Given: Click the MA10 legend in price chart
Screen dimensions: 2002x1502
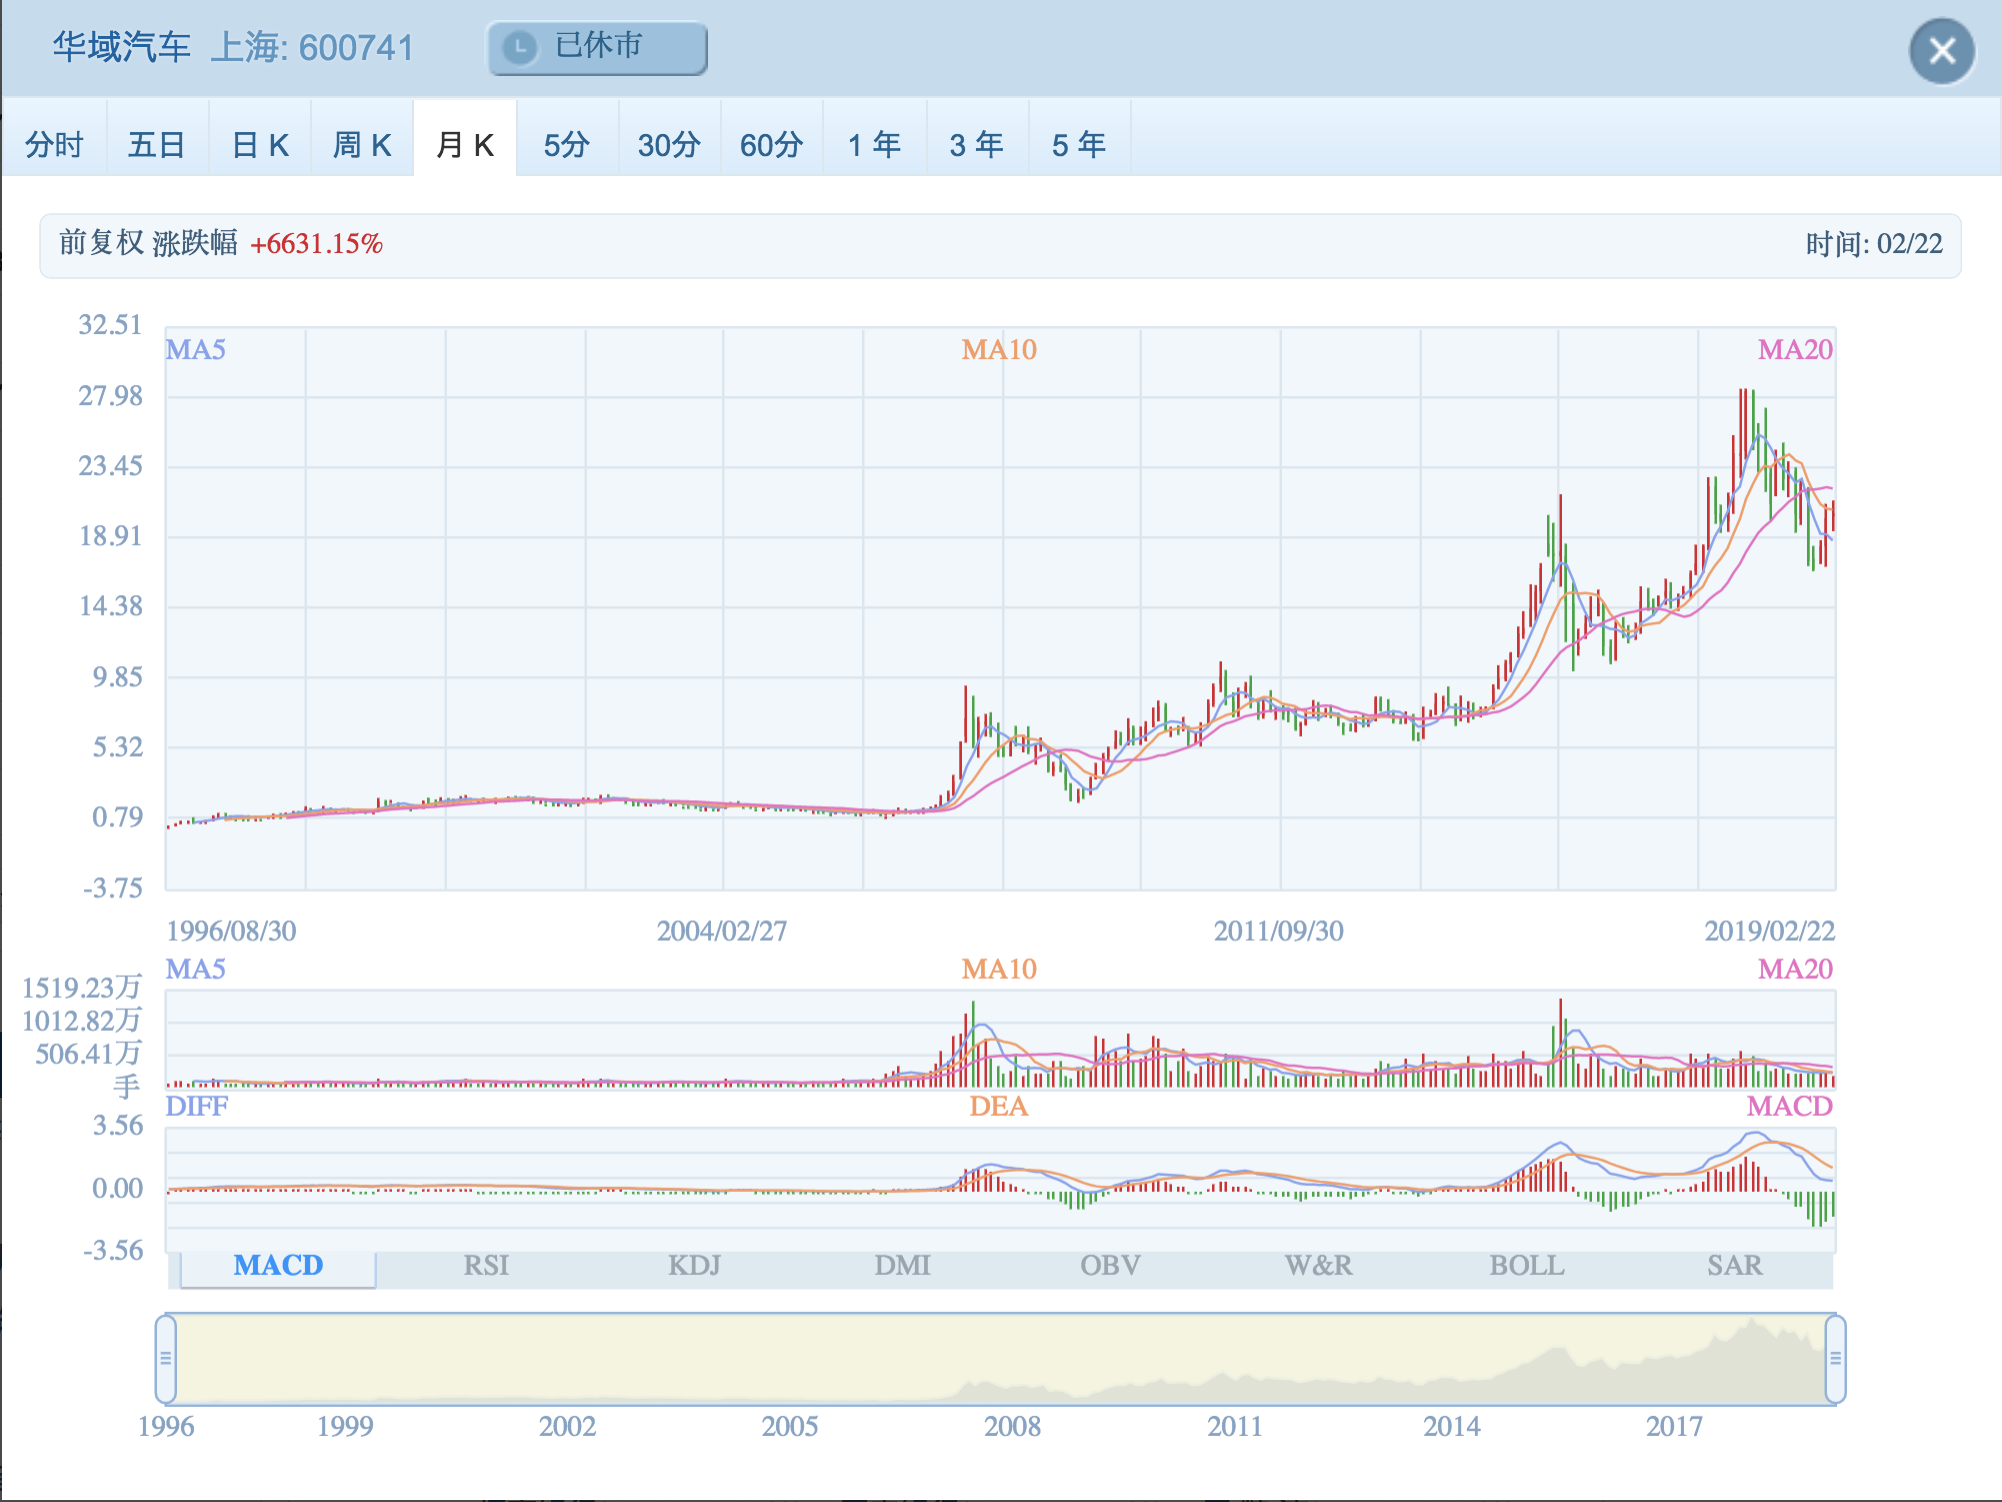Looking at the screenshot, I should click(999, 350).
